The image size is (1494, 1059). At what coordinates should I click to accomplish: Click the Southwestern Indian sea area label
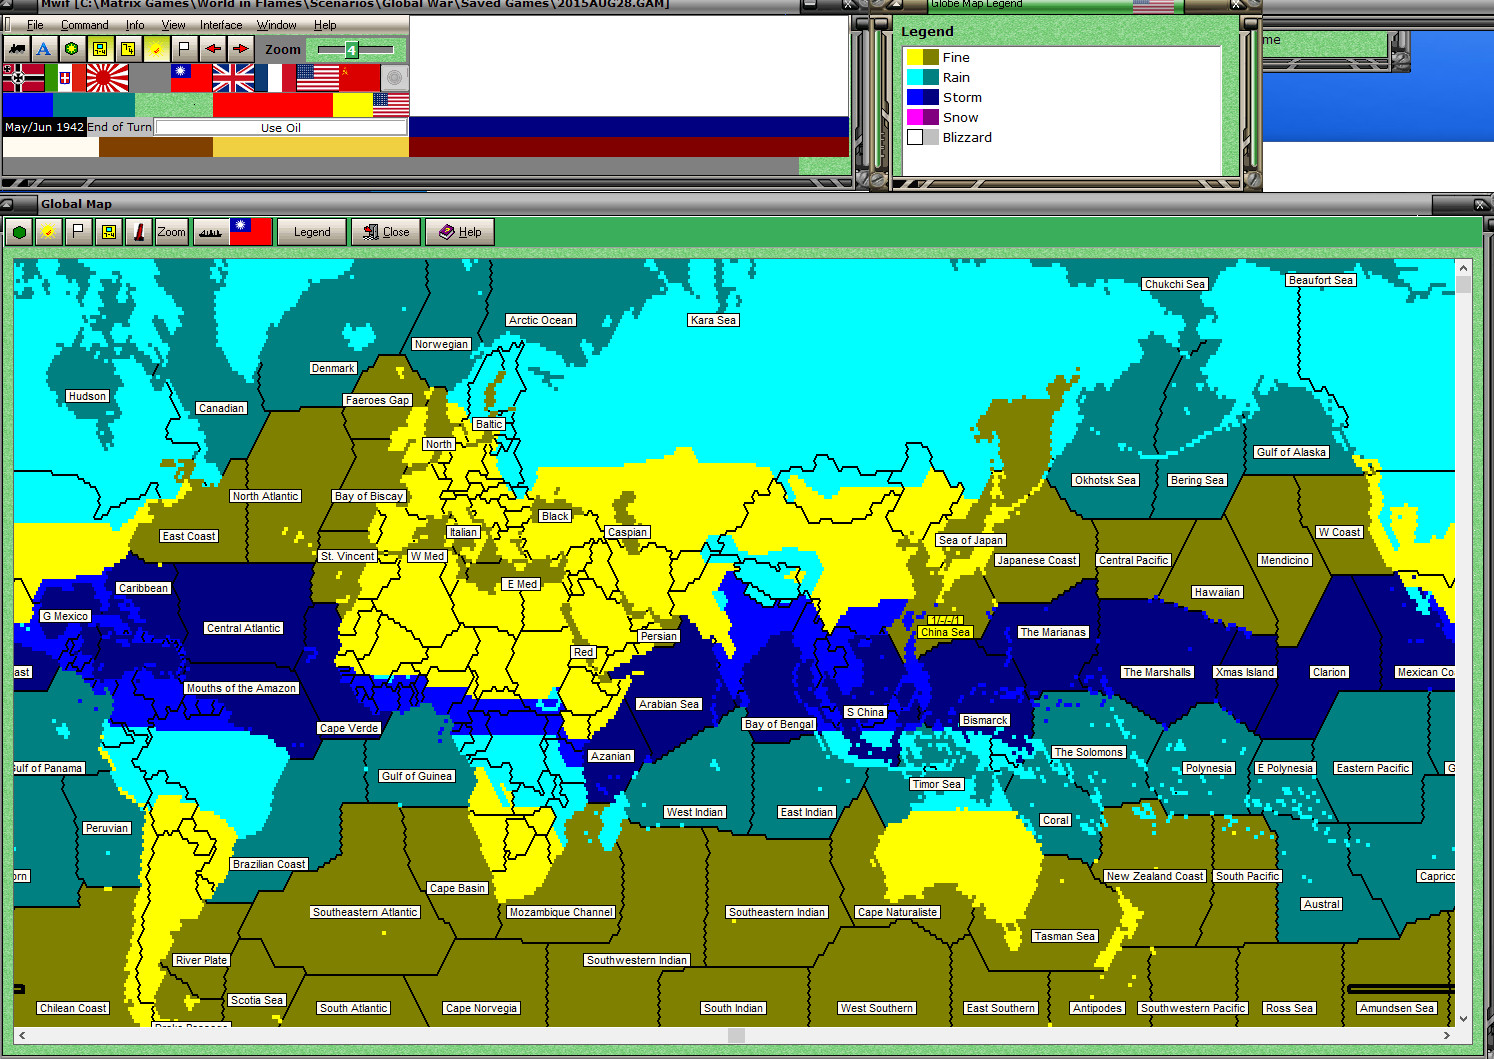point(637,960)
